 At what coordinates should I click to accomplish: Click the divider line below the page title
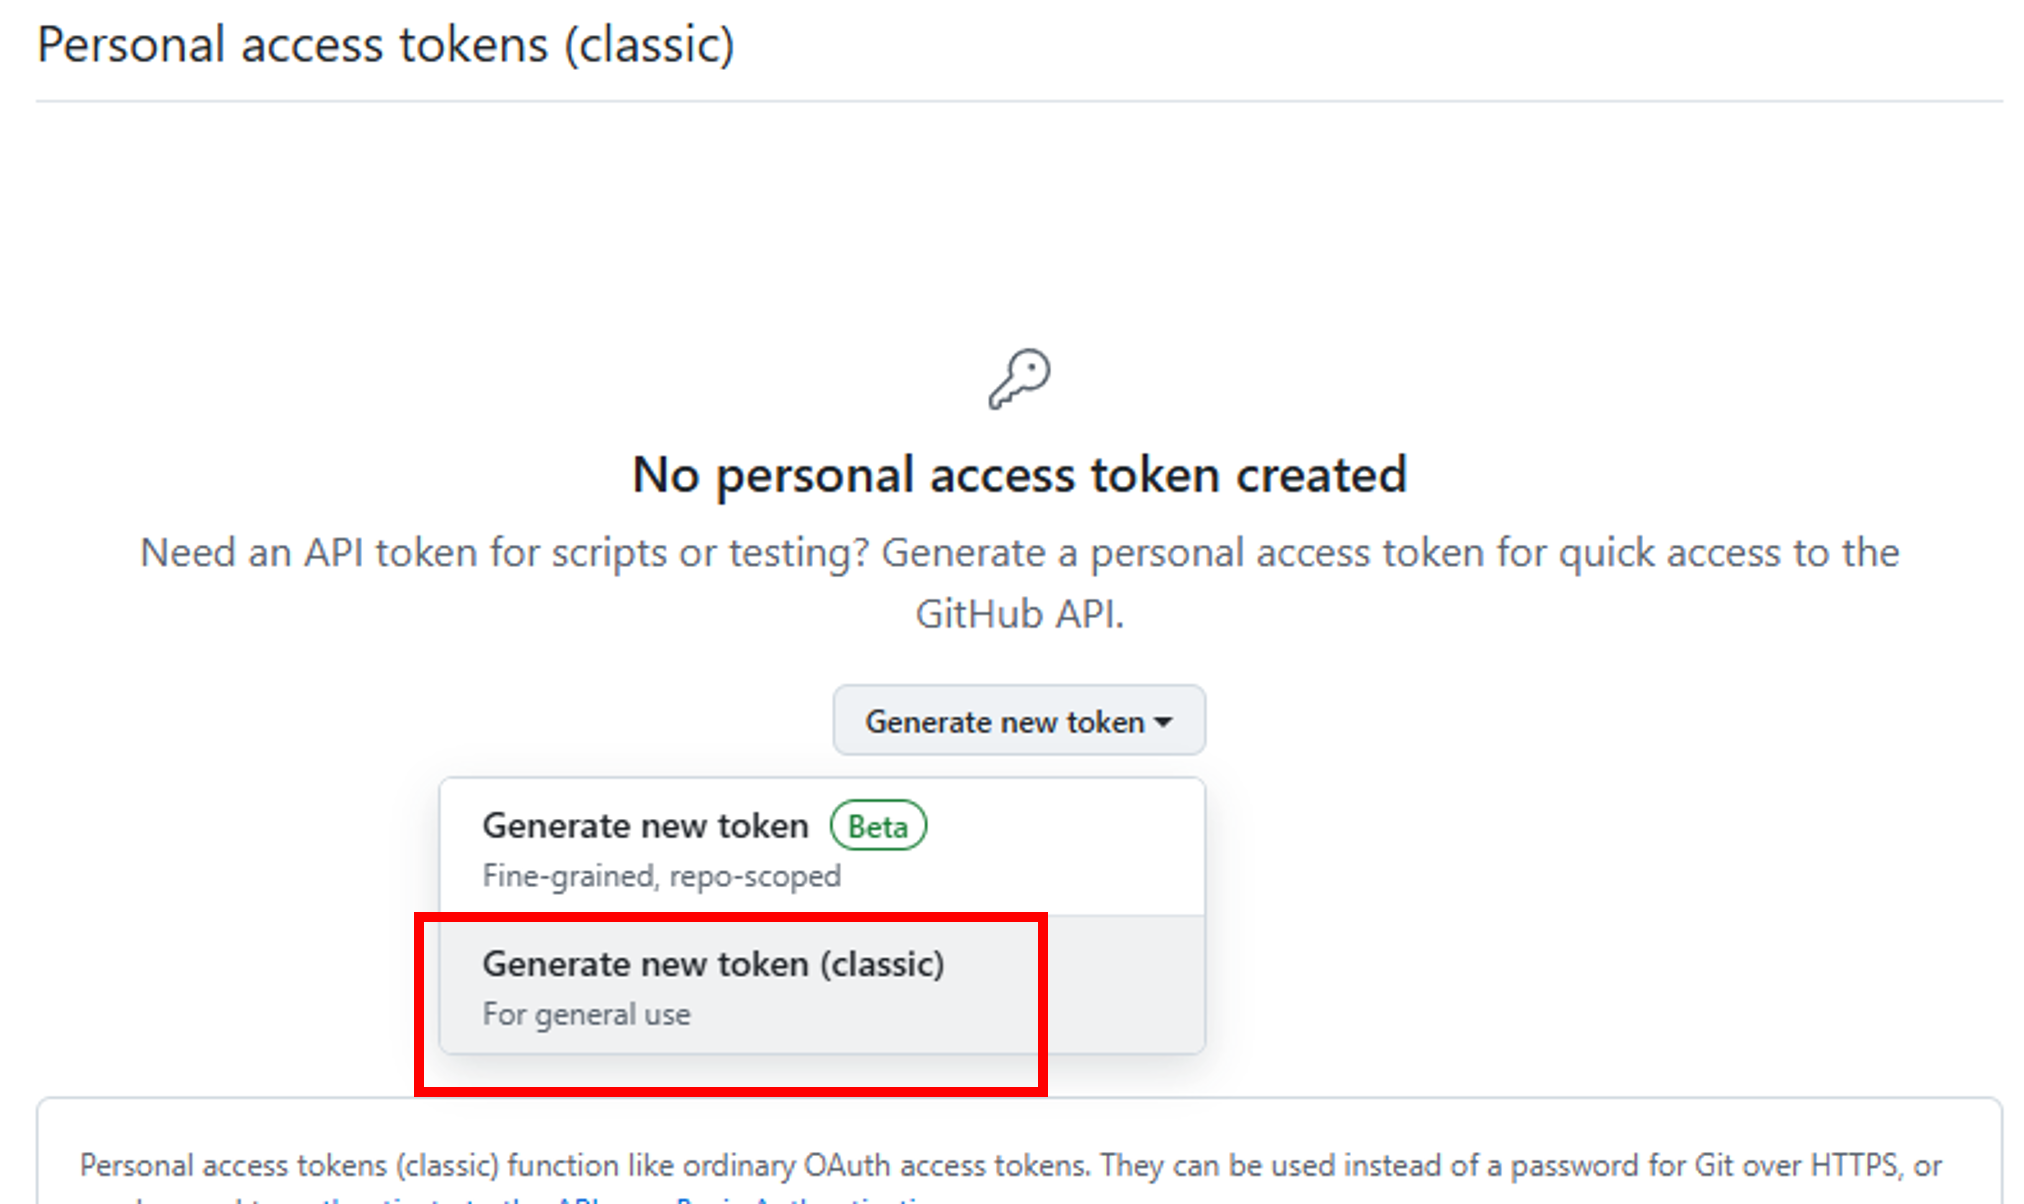click(x=1019, y=101)
